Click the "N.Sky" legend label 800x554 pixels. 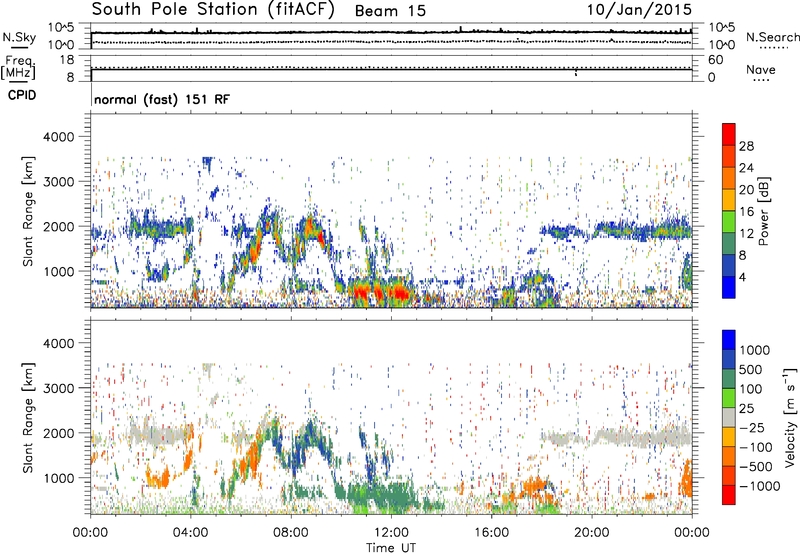[19, 37]
